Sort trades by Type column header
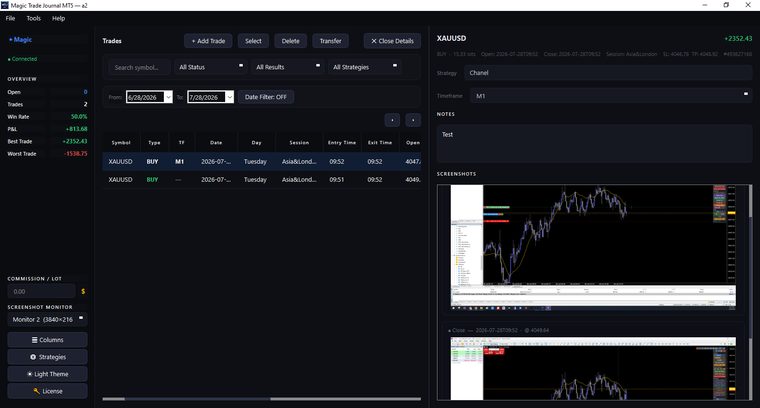Viewport: 760px width, 408px height. 154,142
